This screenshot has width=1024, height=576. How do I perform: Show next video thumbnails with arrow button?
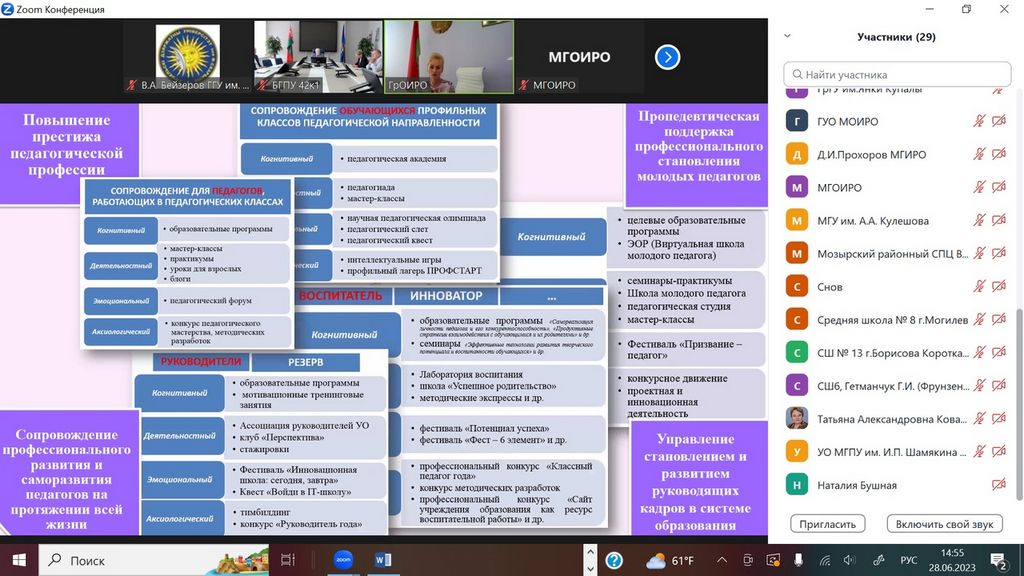[x=667, y=58]
